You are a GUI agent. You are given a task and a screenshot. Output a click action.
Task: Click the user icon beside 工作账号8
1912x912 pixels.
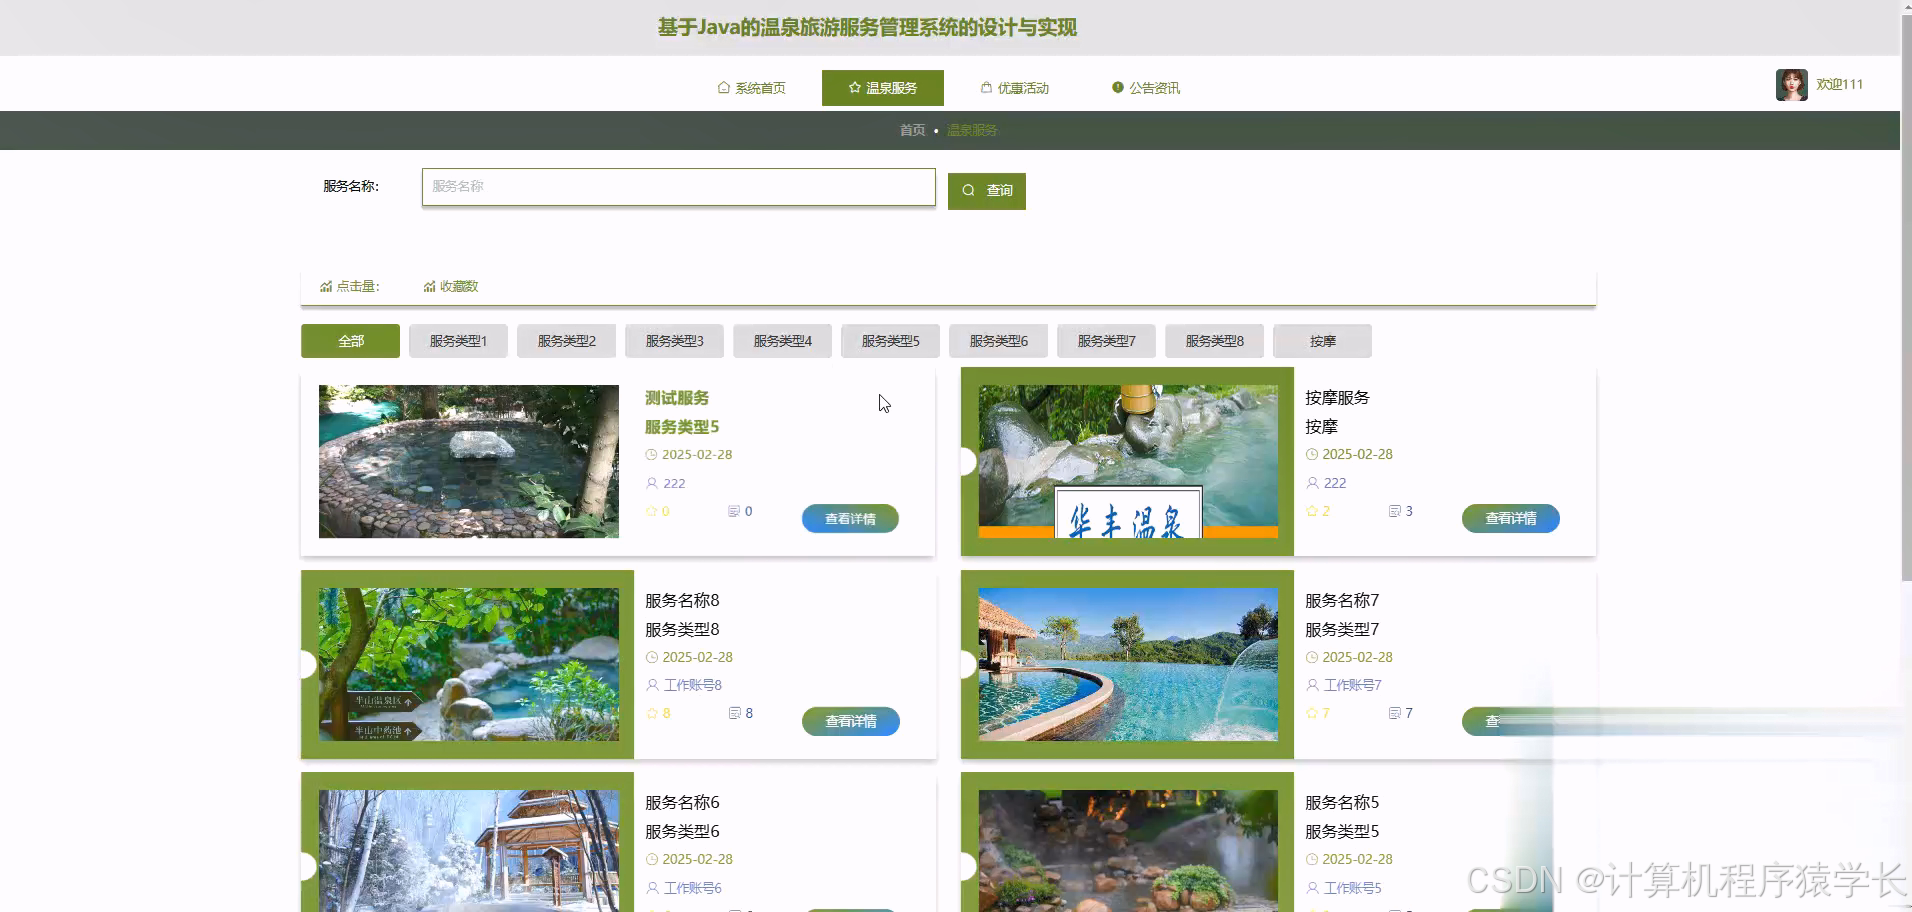pos(652,685)
